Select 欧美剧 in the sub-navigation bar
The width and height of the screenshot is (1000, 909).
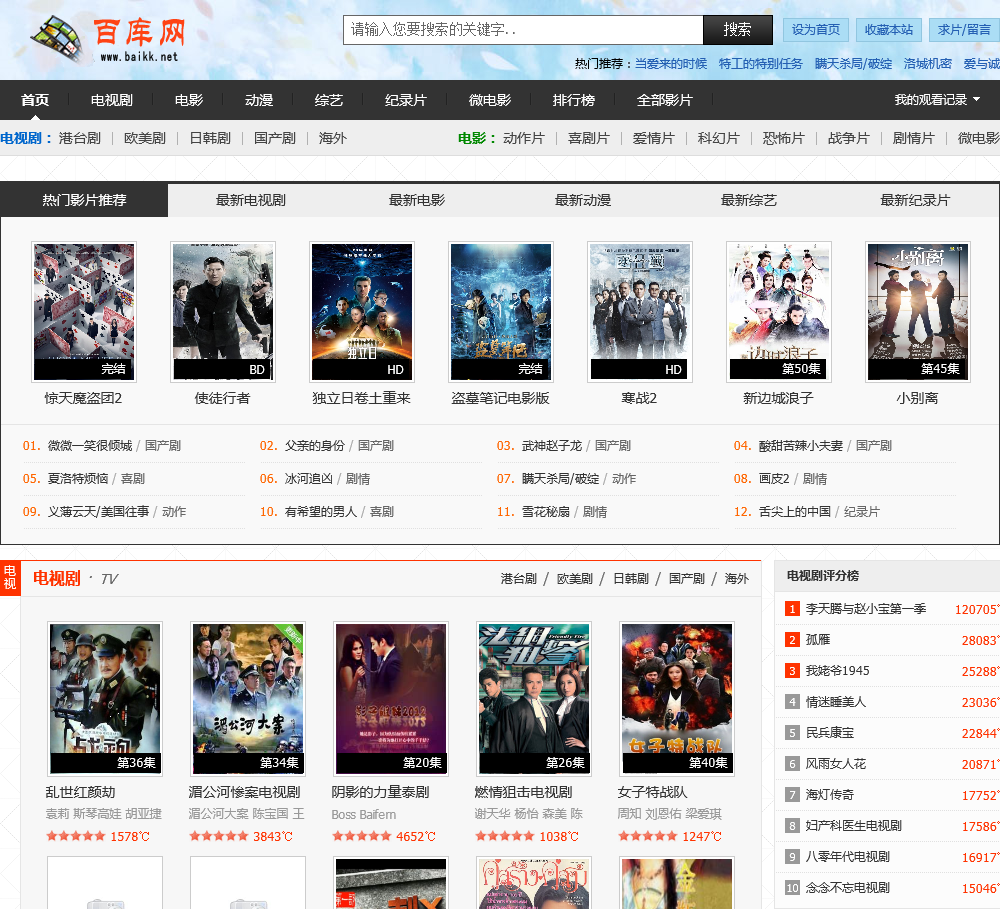145,138
